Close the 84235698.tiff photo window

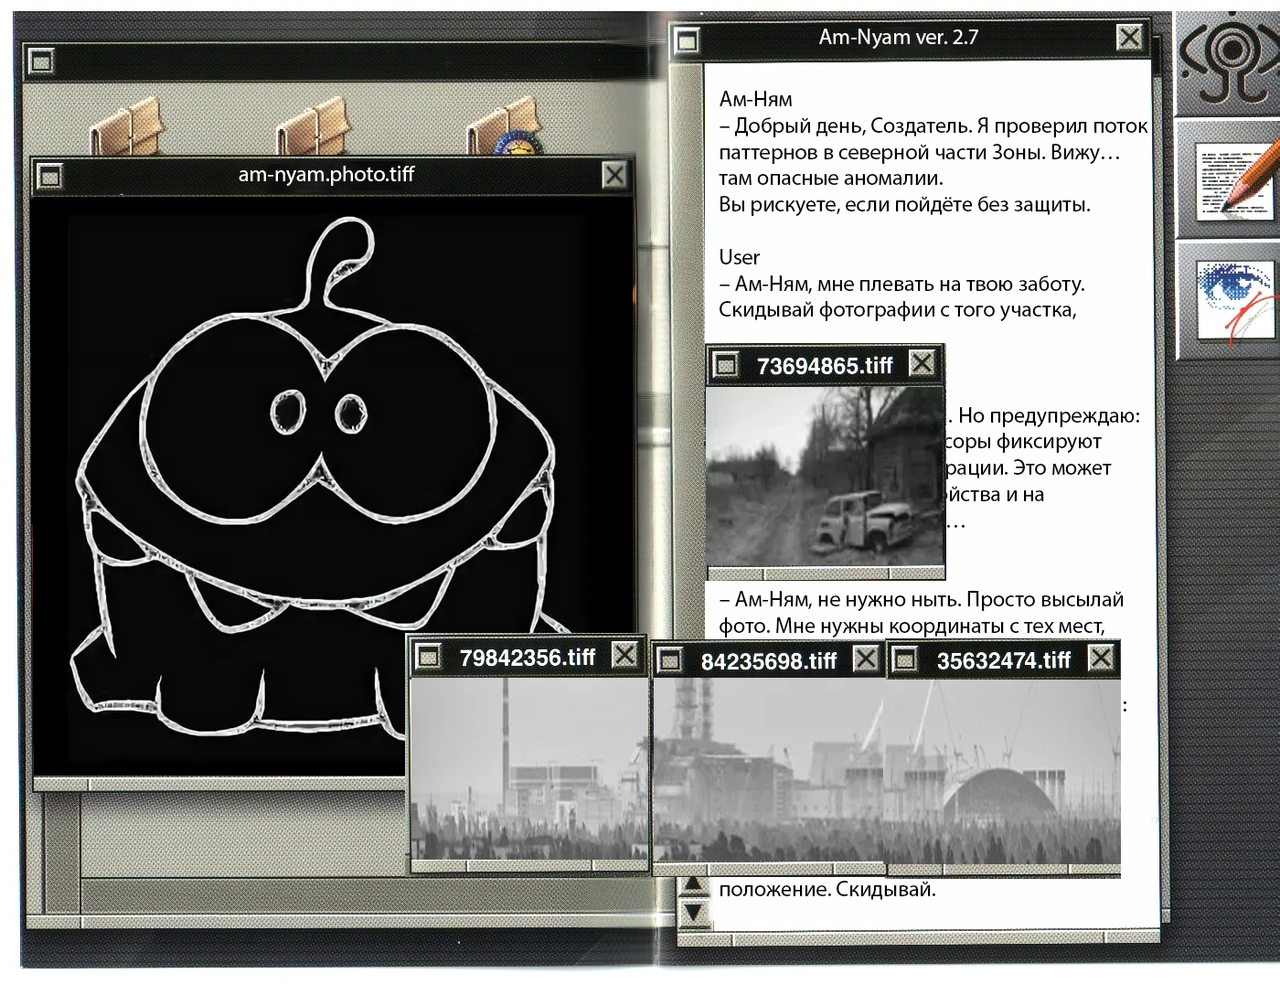click(866, 658)
